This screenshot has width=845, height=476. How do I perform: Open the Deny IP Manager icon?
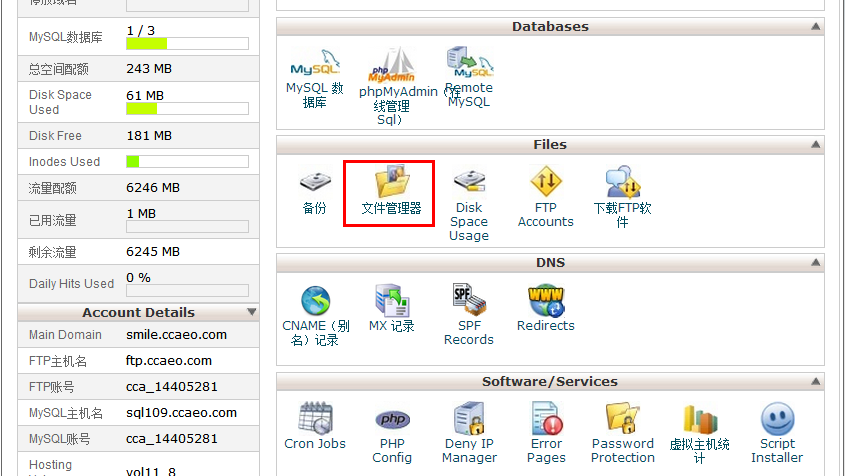469,418
